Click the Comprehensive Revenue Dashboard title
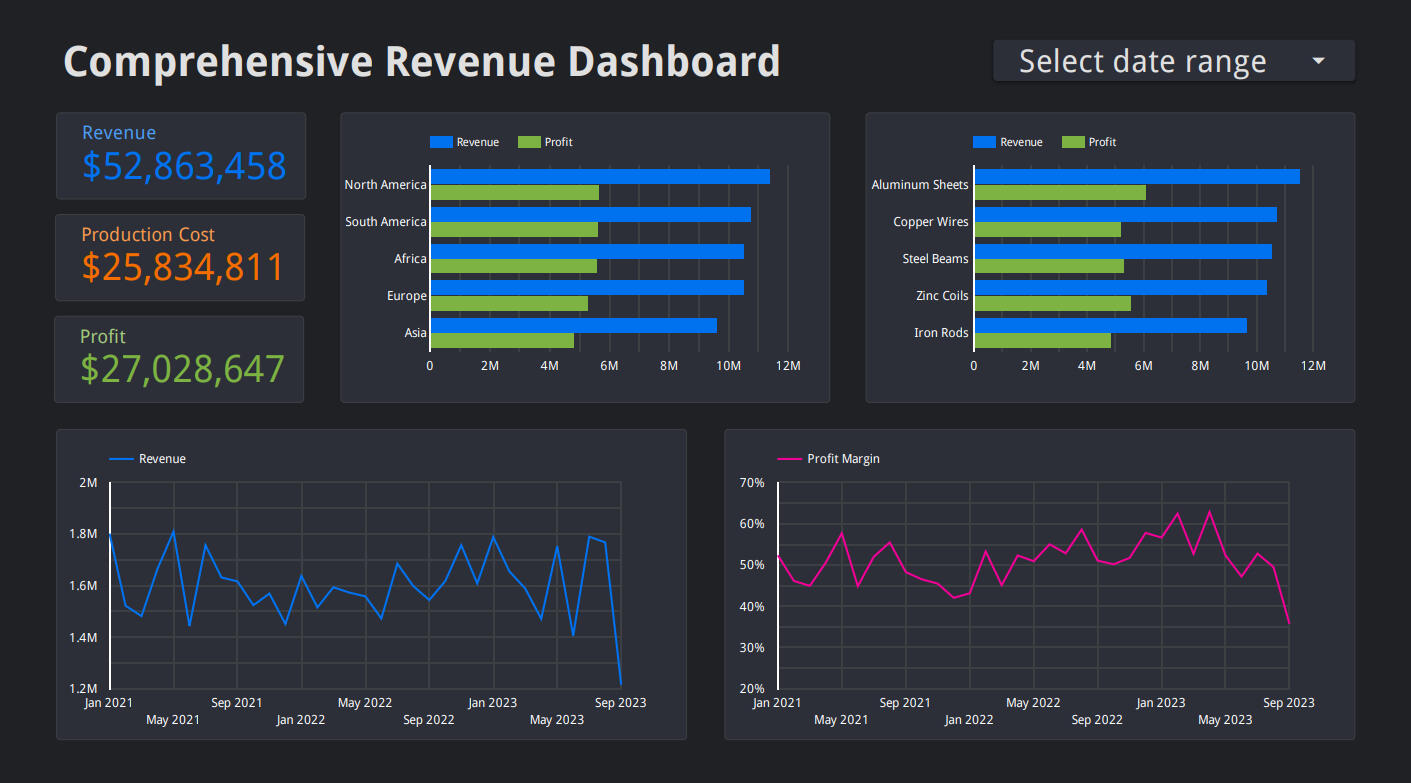The width and height of the screenshot is (1411, 783). (x=421, y=62)
